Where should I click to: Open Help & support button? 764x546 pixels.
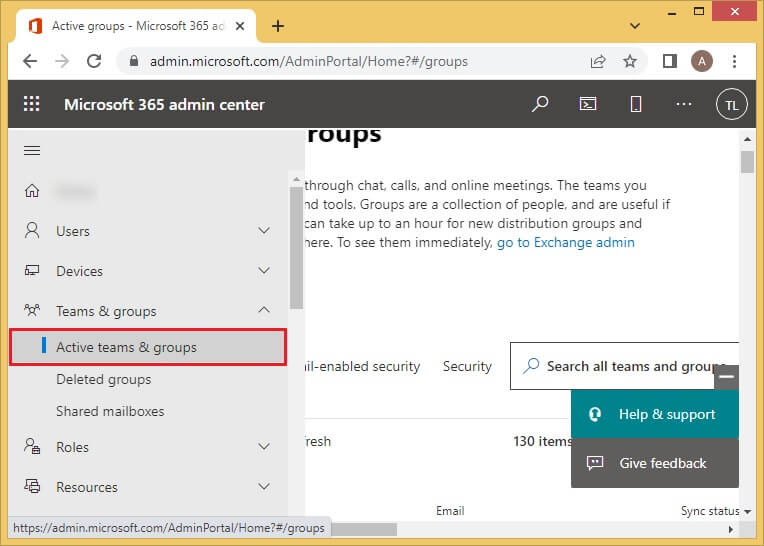coord(655,414)
